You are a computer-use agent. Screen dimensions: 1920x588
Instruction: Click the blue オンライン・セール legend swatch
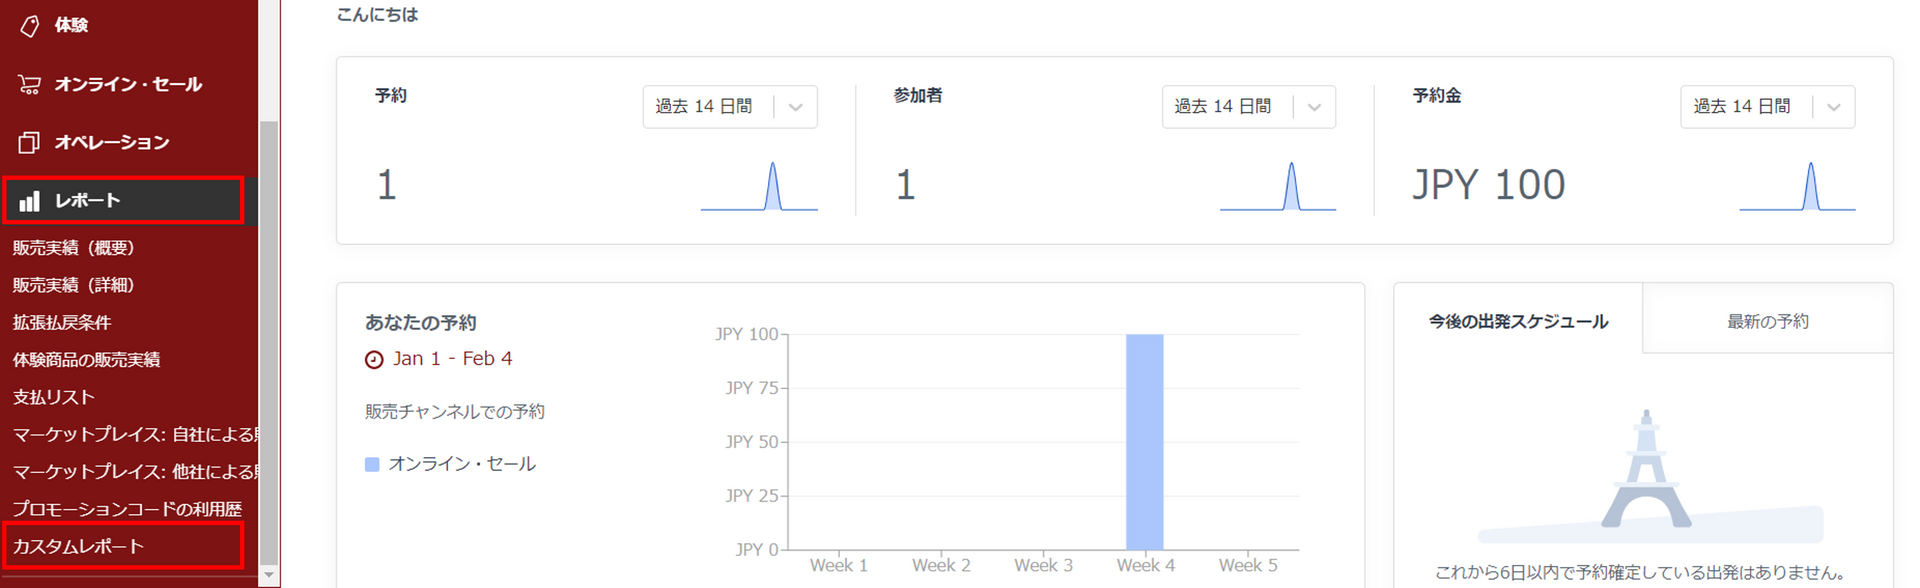click(x=372, y=465)
